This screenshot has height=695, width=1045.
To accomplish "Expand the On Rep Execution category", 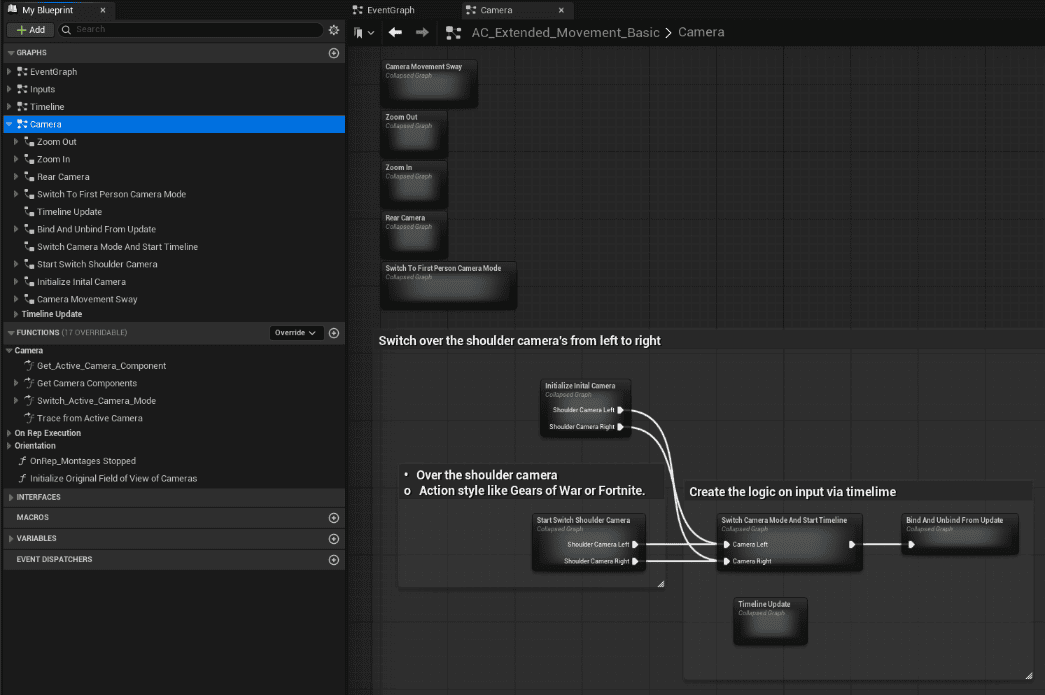I will tap(9, 433).
